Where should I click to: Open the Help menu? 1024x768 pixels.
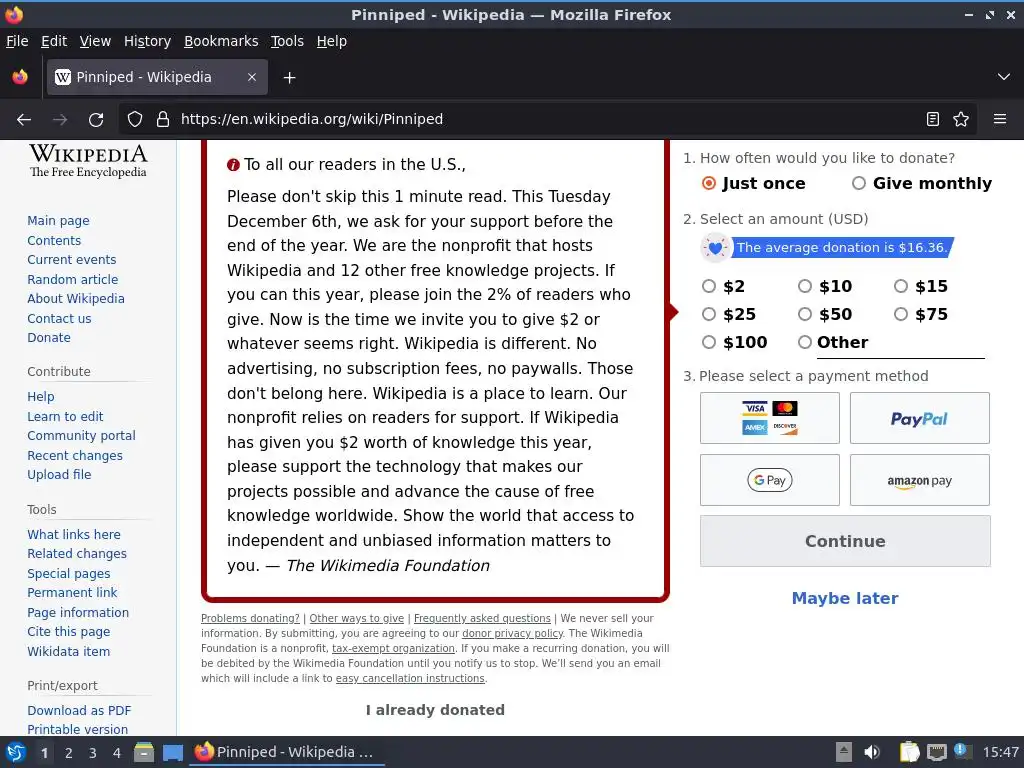[x=332, y=41]
